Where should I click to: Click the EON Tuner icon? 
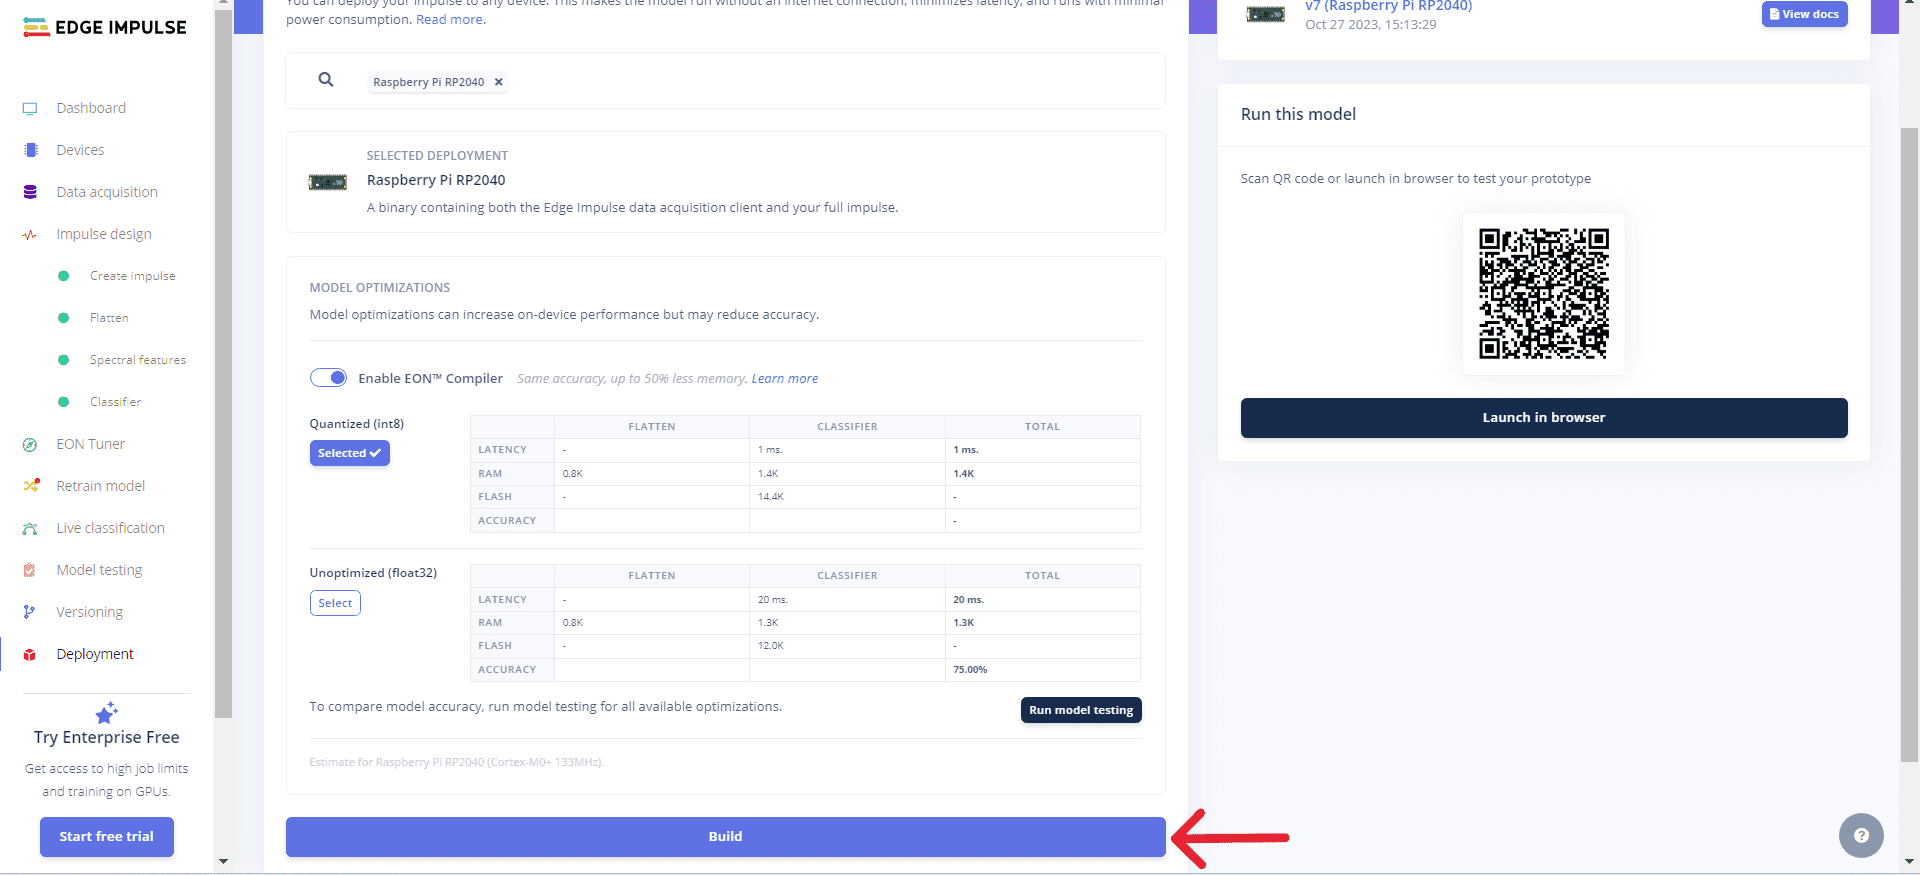click(30, 445)
